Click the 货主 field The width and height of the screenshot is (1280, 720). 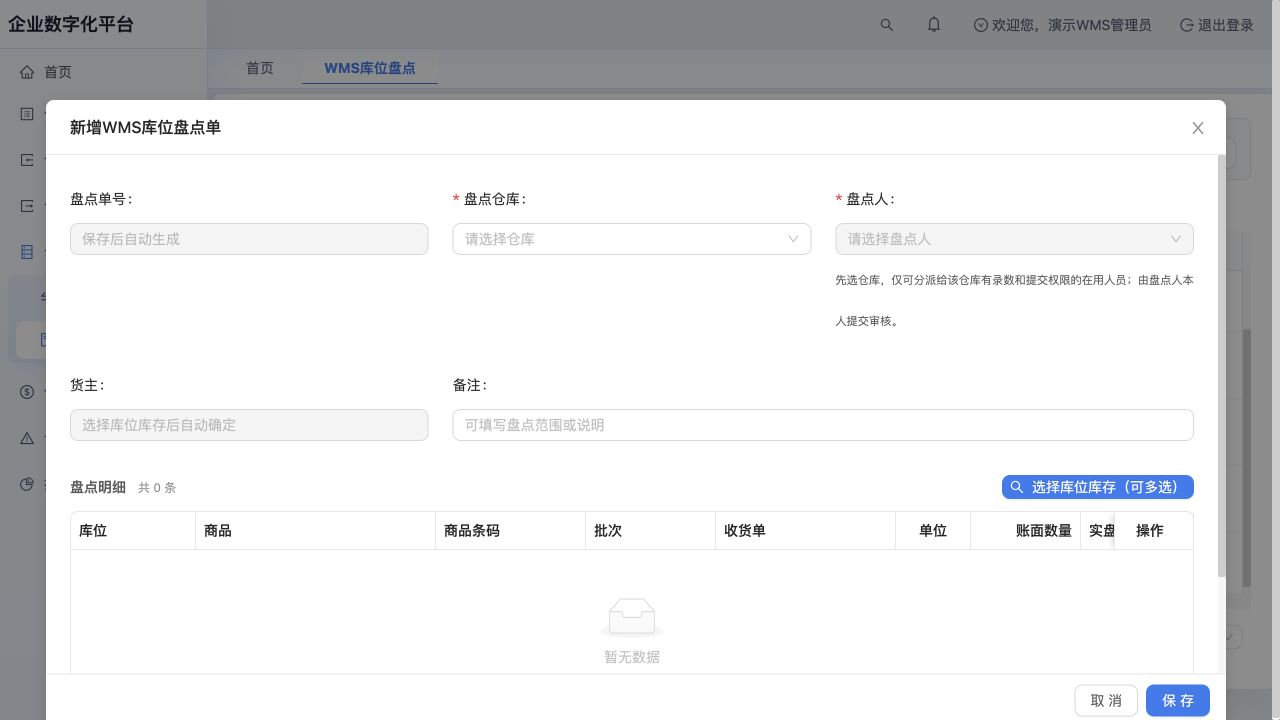tap(249, 425)
